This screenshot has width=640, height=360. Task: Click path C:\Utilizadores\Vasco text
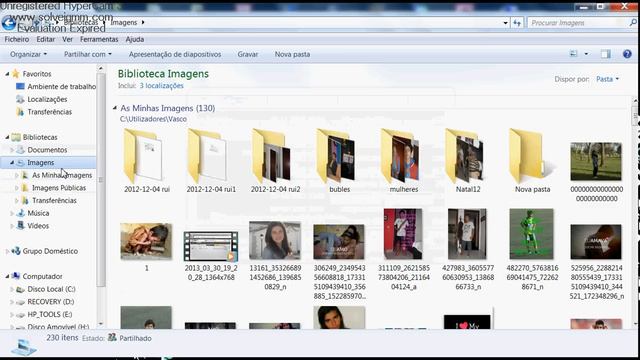click(153, 119)
